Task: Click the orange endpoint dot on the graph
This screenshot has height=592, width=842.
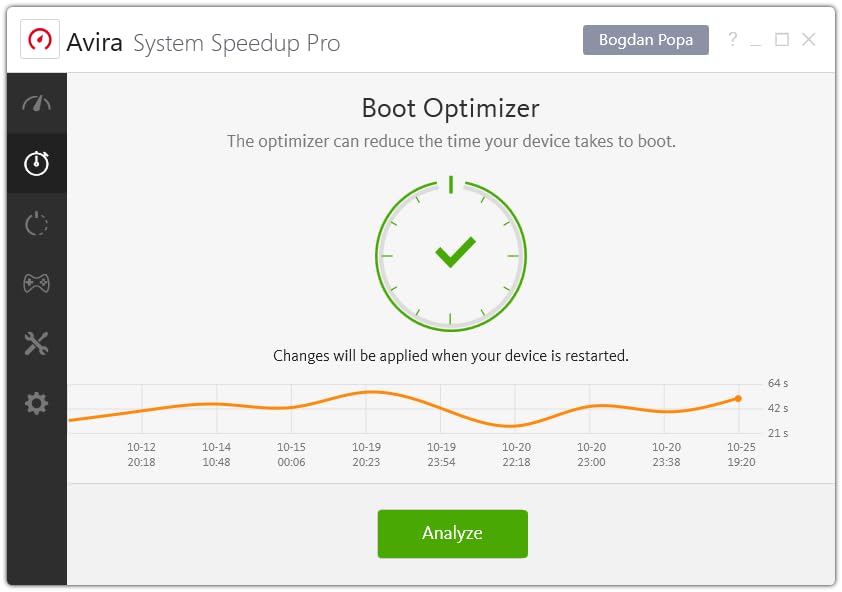Action: [738, 398]
